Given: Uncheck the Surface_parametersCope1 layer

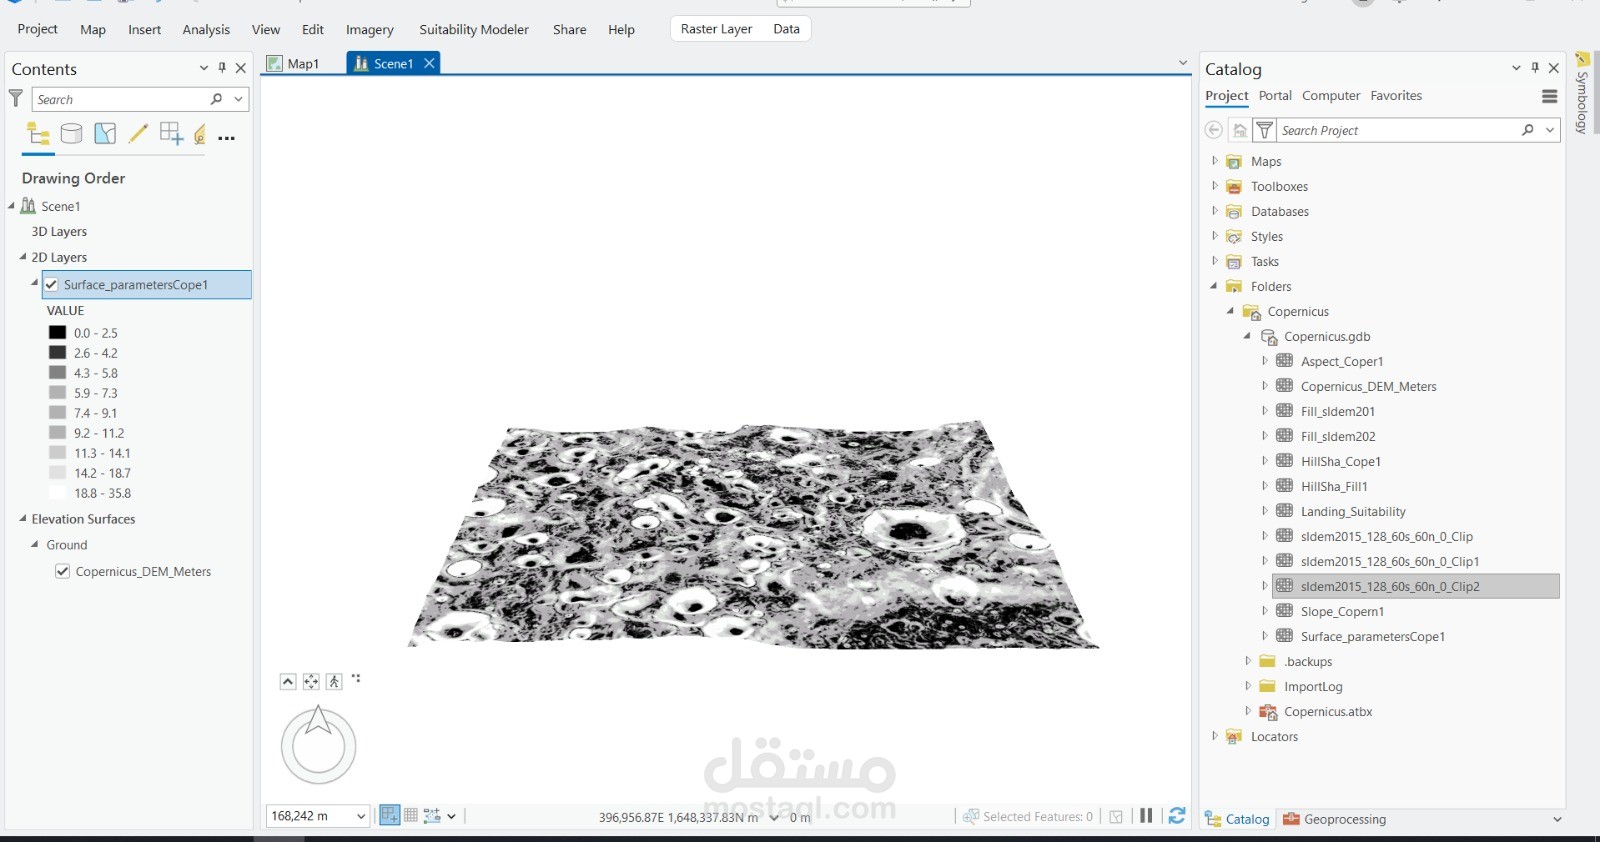Looking at the screenshot, I should [51, 284].
